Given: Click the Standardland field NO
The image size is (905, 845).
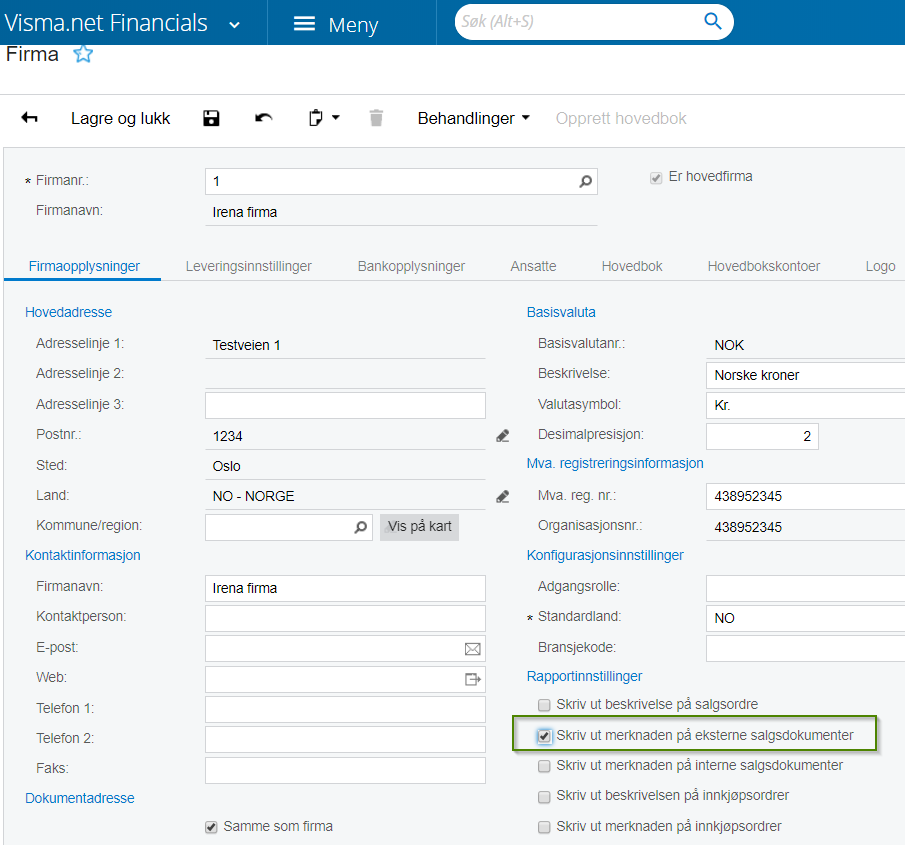Looking at the screenshot, I should tap(806, 618).
